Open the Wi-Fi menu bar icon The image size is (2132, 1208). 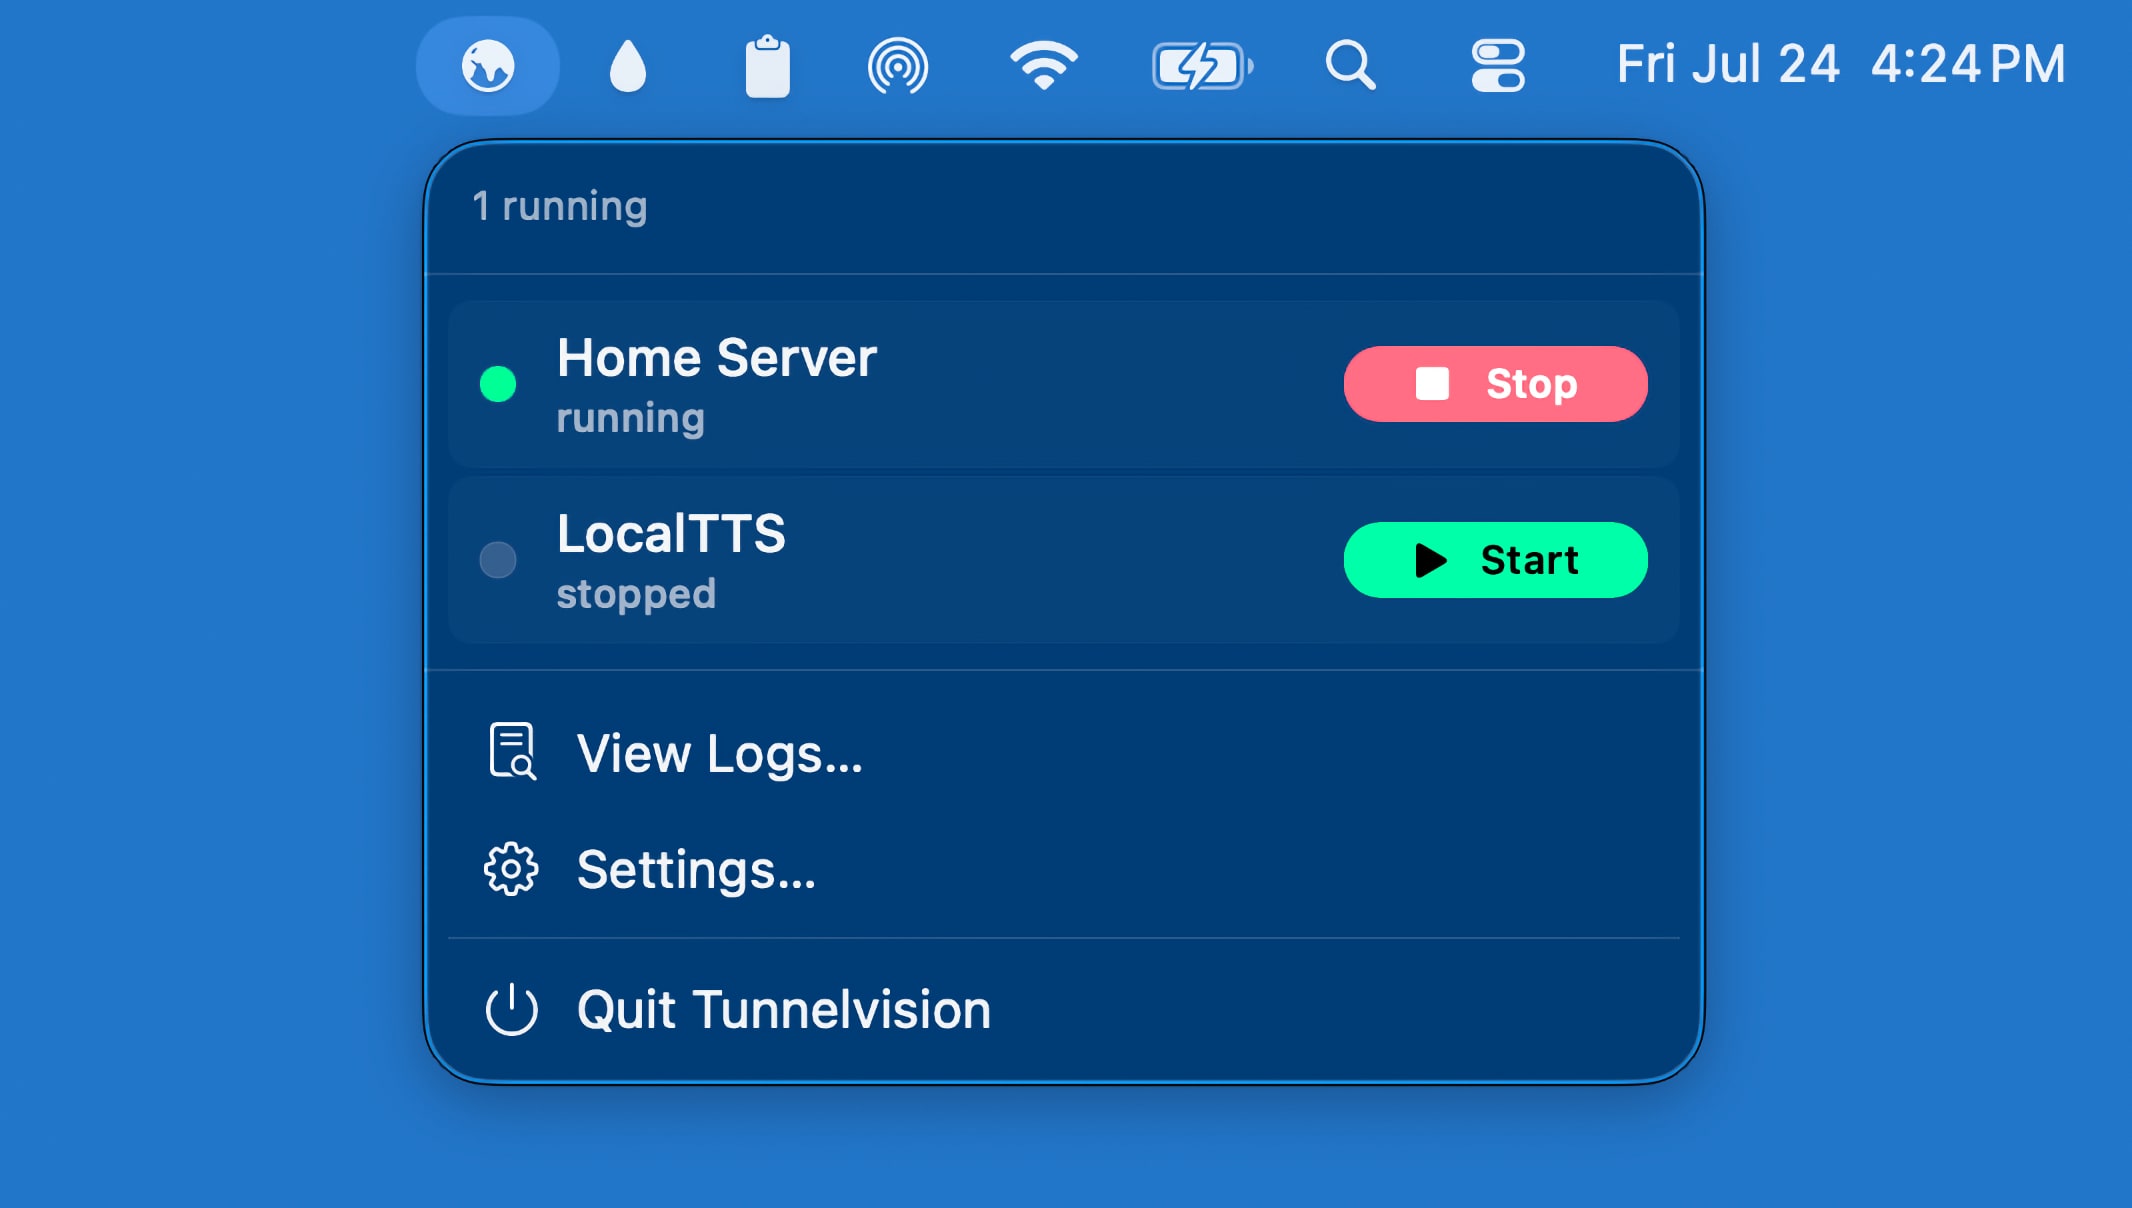(1044, 66)
